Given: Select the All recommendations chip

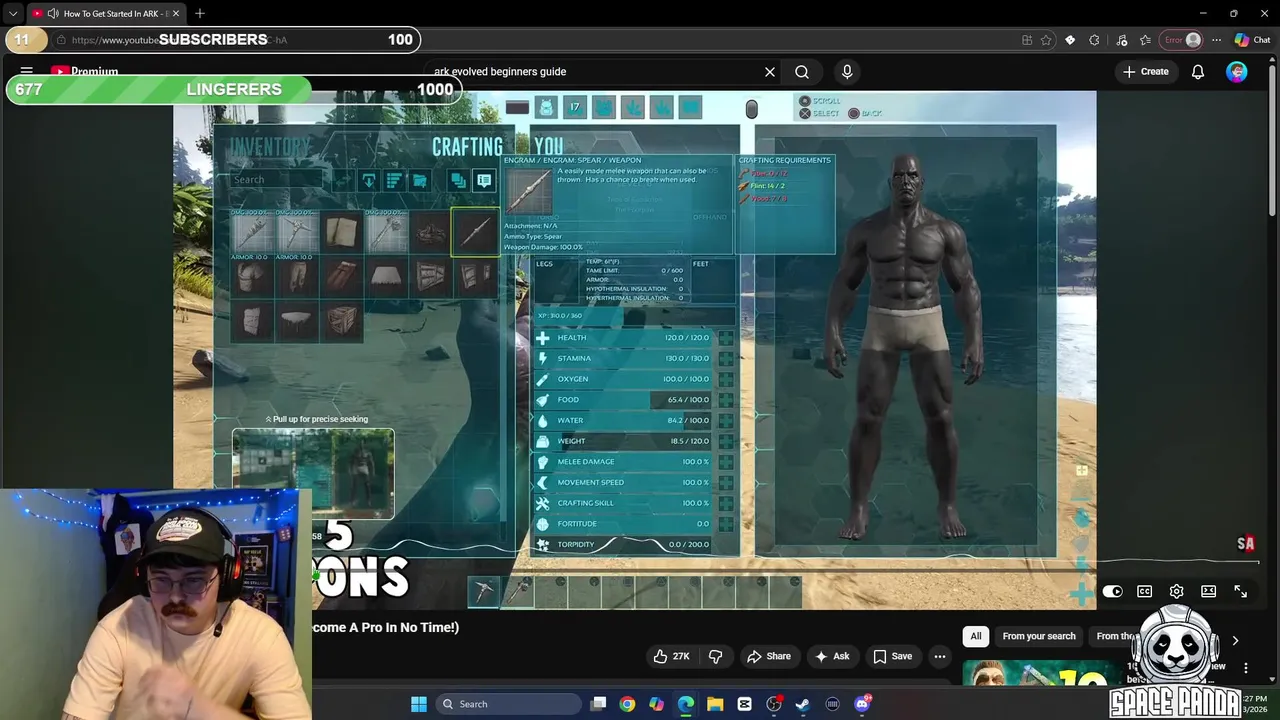Looking at the screenshot, I should pyautogui.click(x=976, y=636).
